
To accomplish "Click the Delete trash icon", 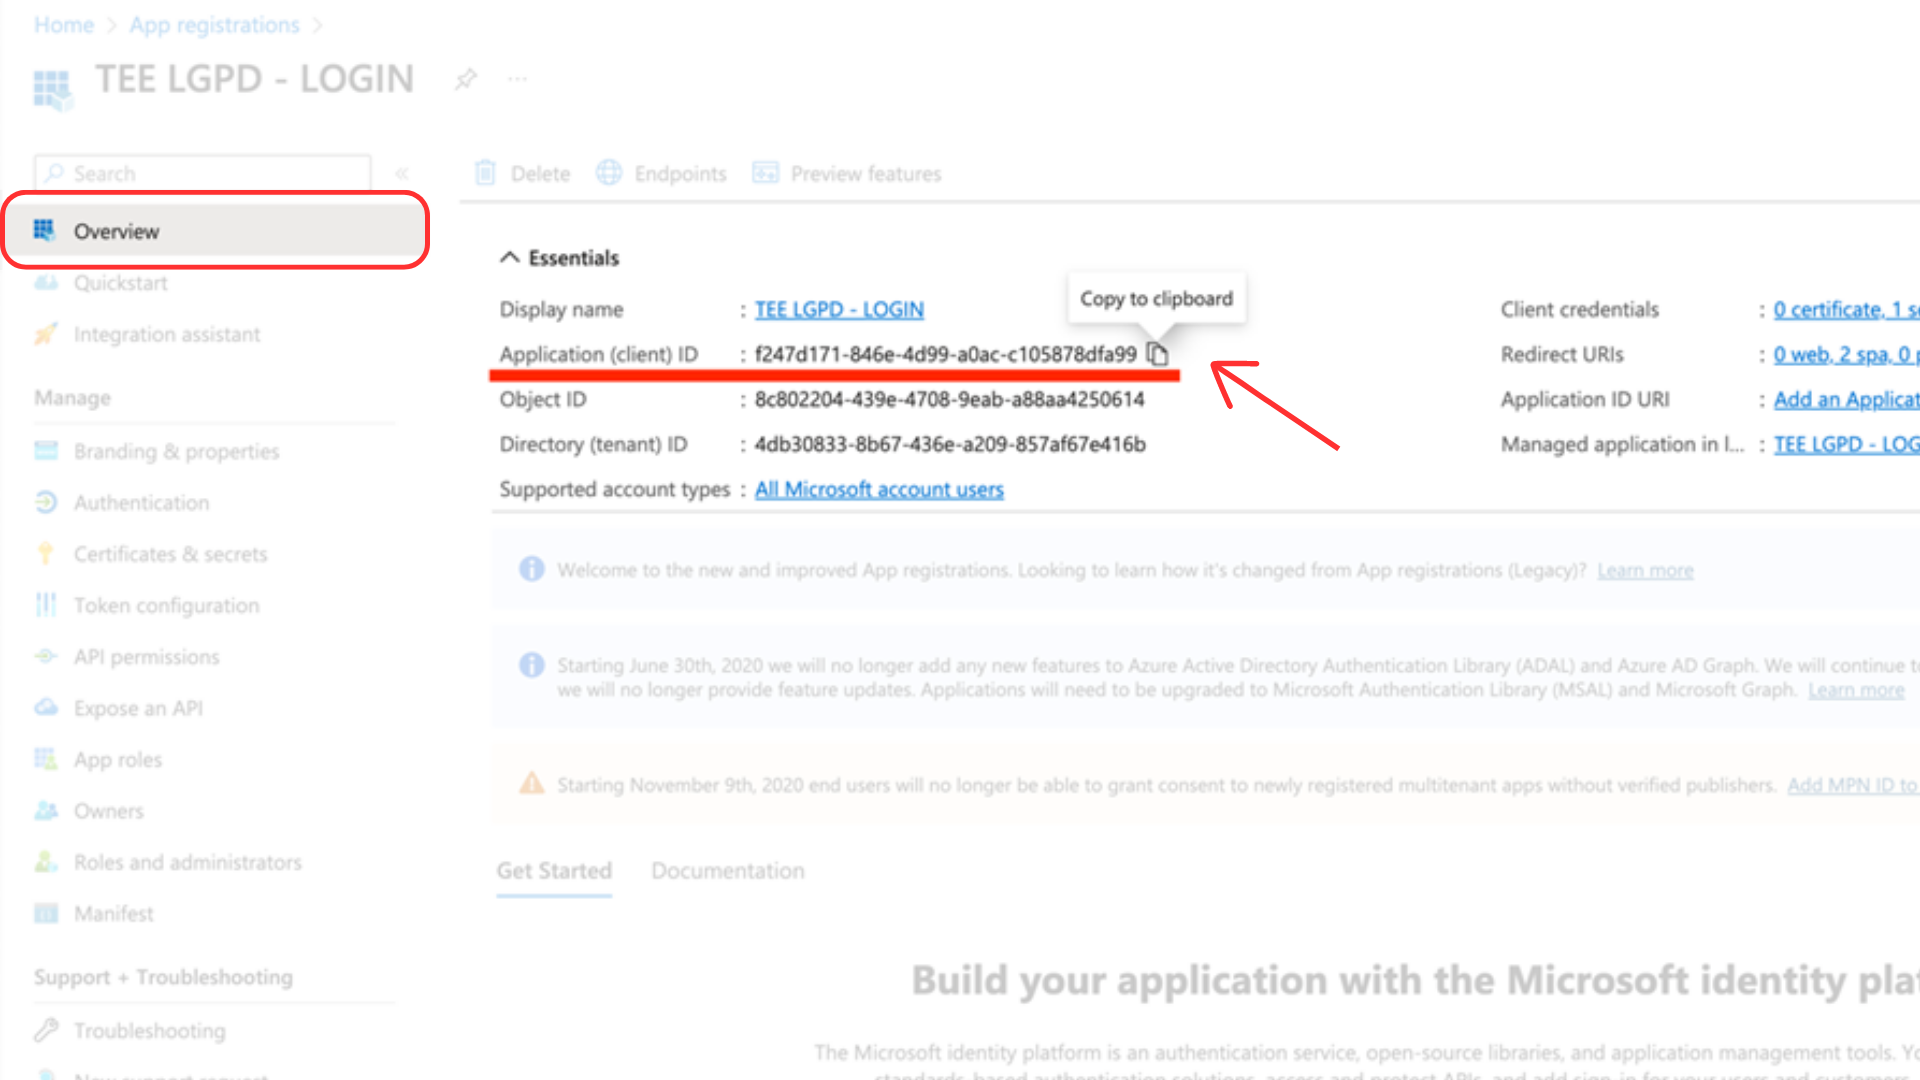I will 486,173.
